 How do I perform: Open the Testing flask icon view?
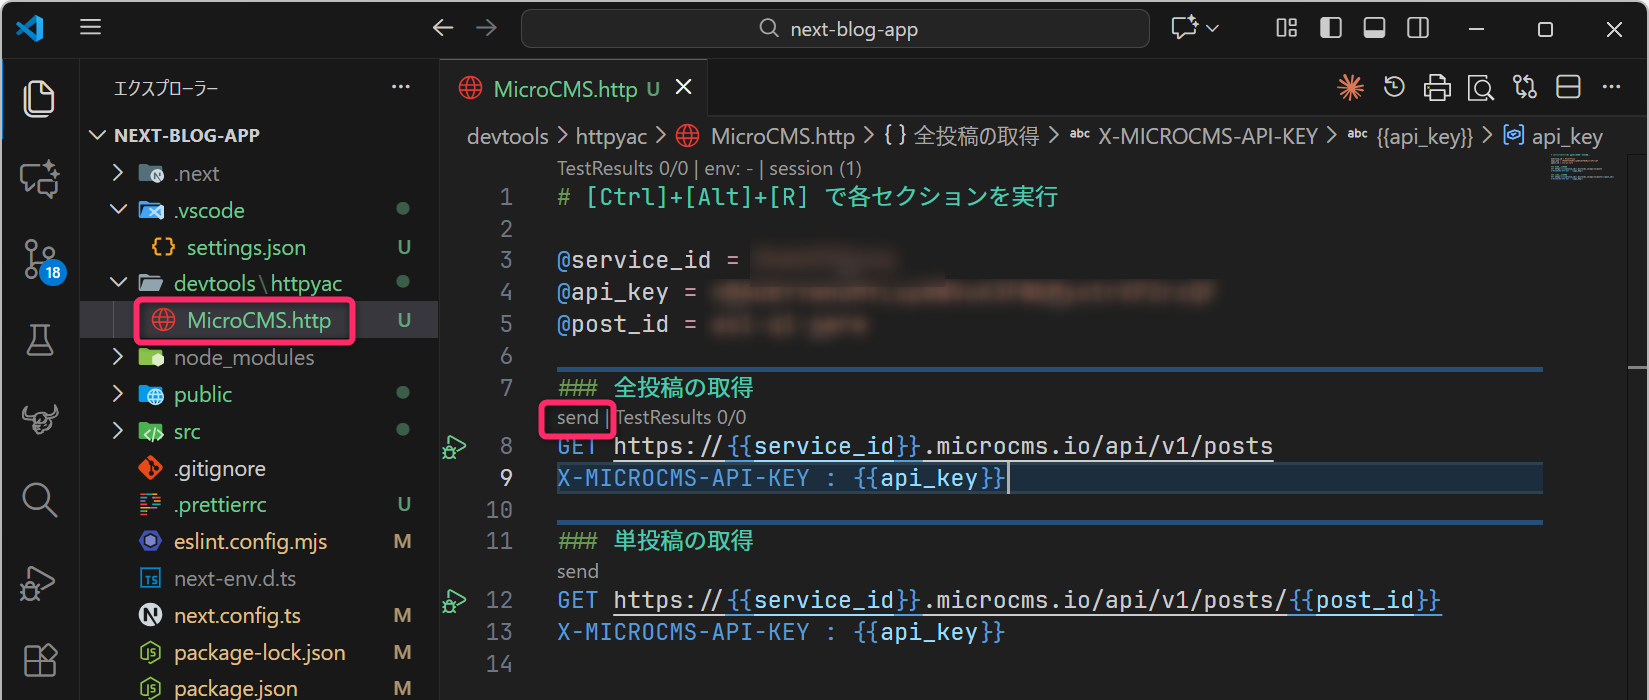(x=40, y=340)
